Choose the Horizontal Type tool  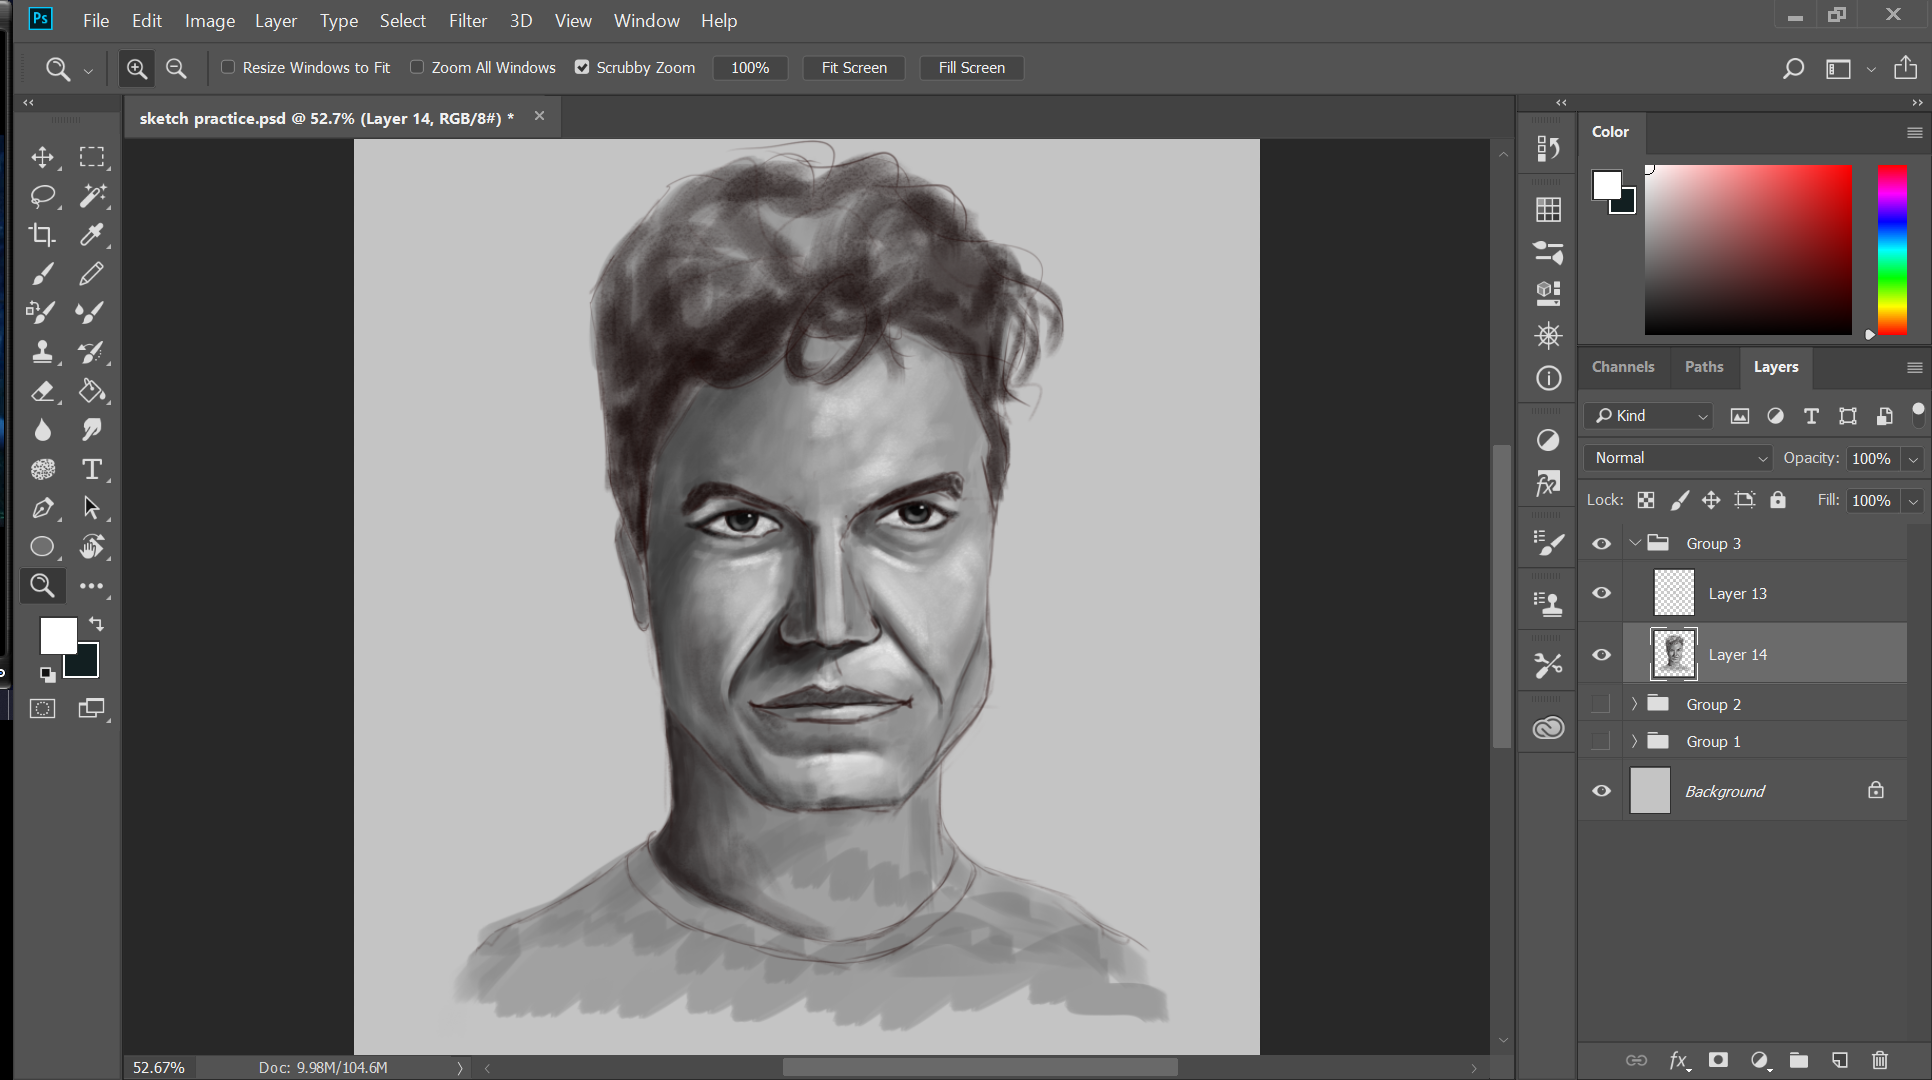[x=91, y=469]
